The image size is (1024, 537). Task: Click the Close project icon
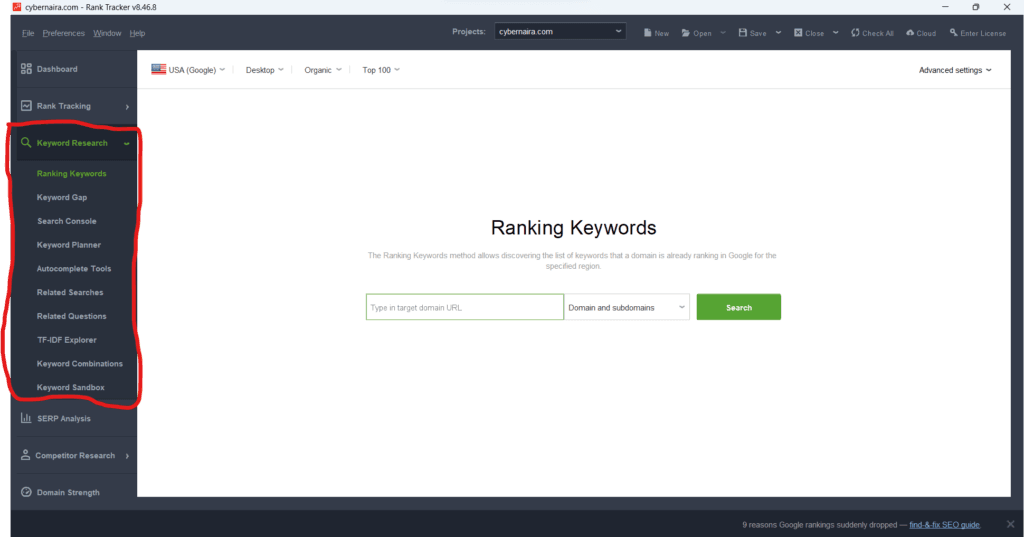[798, 33]
